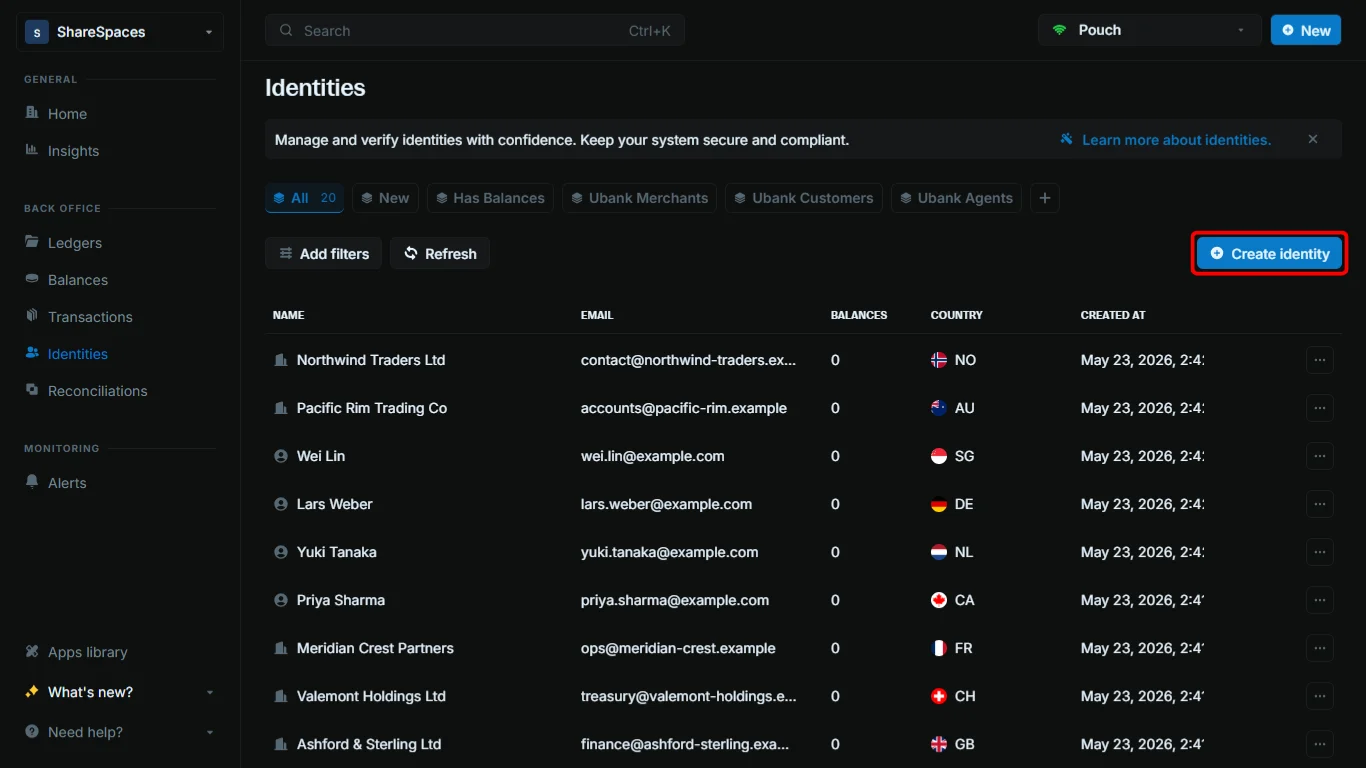
Task: Select Identities in the sidebar
Action: click(77, 354)
